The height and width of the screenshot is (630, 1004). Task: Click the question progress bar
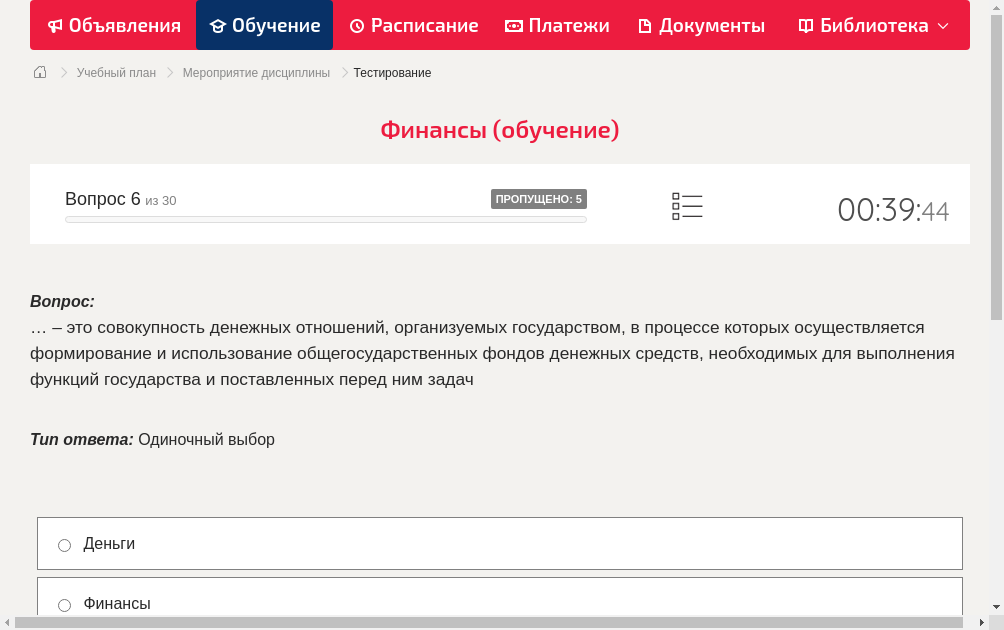[325, 219]
